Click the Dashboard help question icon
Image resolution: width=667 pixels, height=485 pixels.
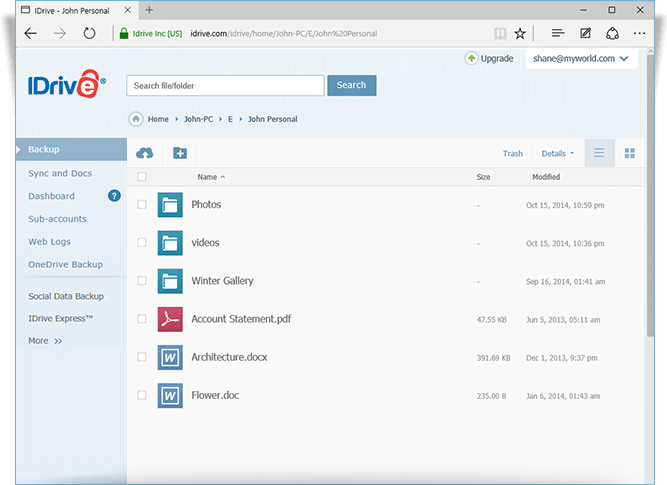[114, 196]
